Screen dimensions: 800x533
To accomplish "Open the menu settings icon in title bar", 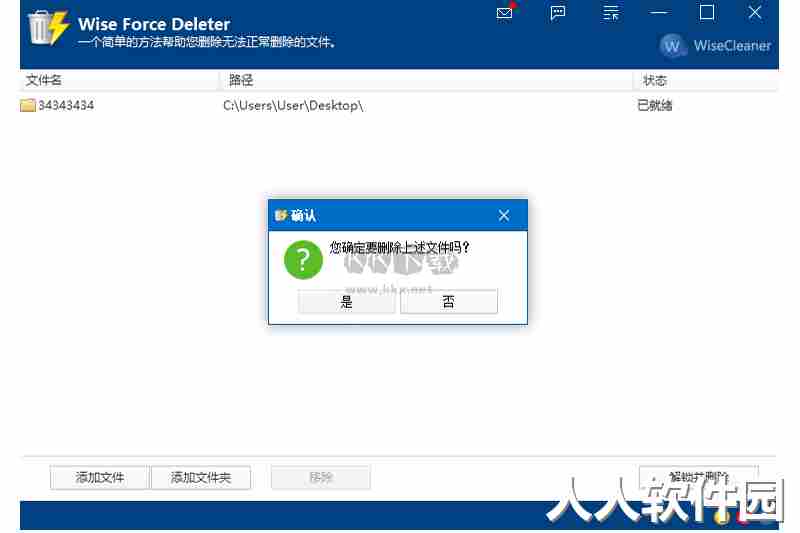I will click(610, 13).
